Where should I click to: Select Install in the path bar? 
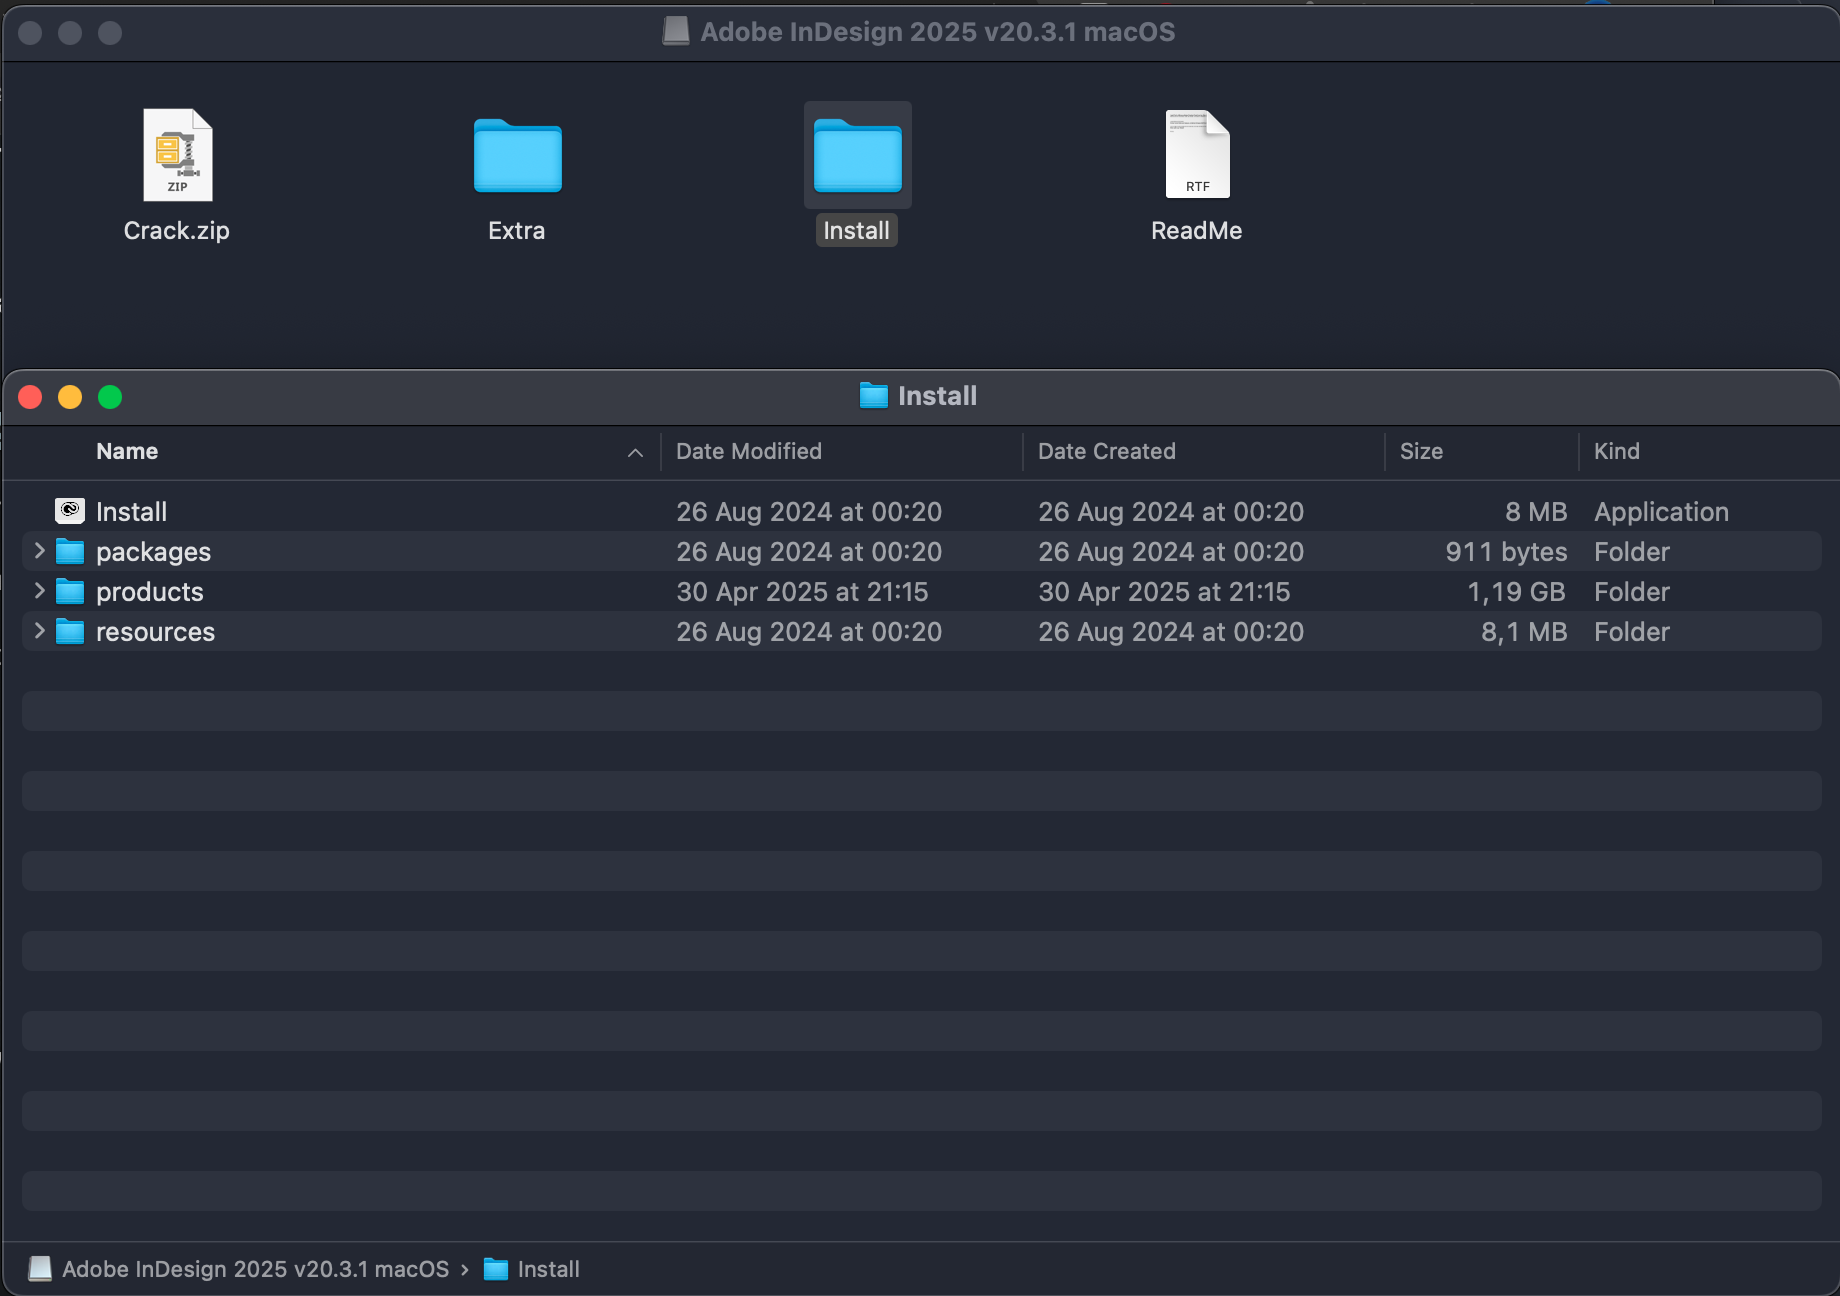coord(549,1269)
